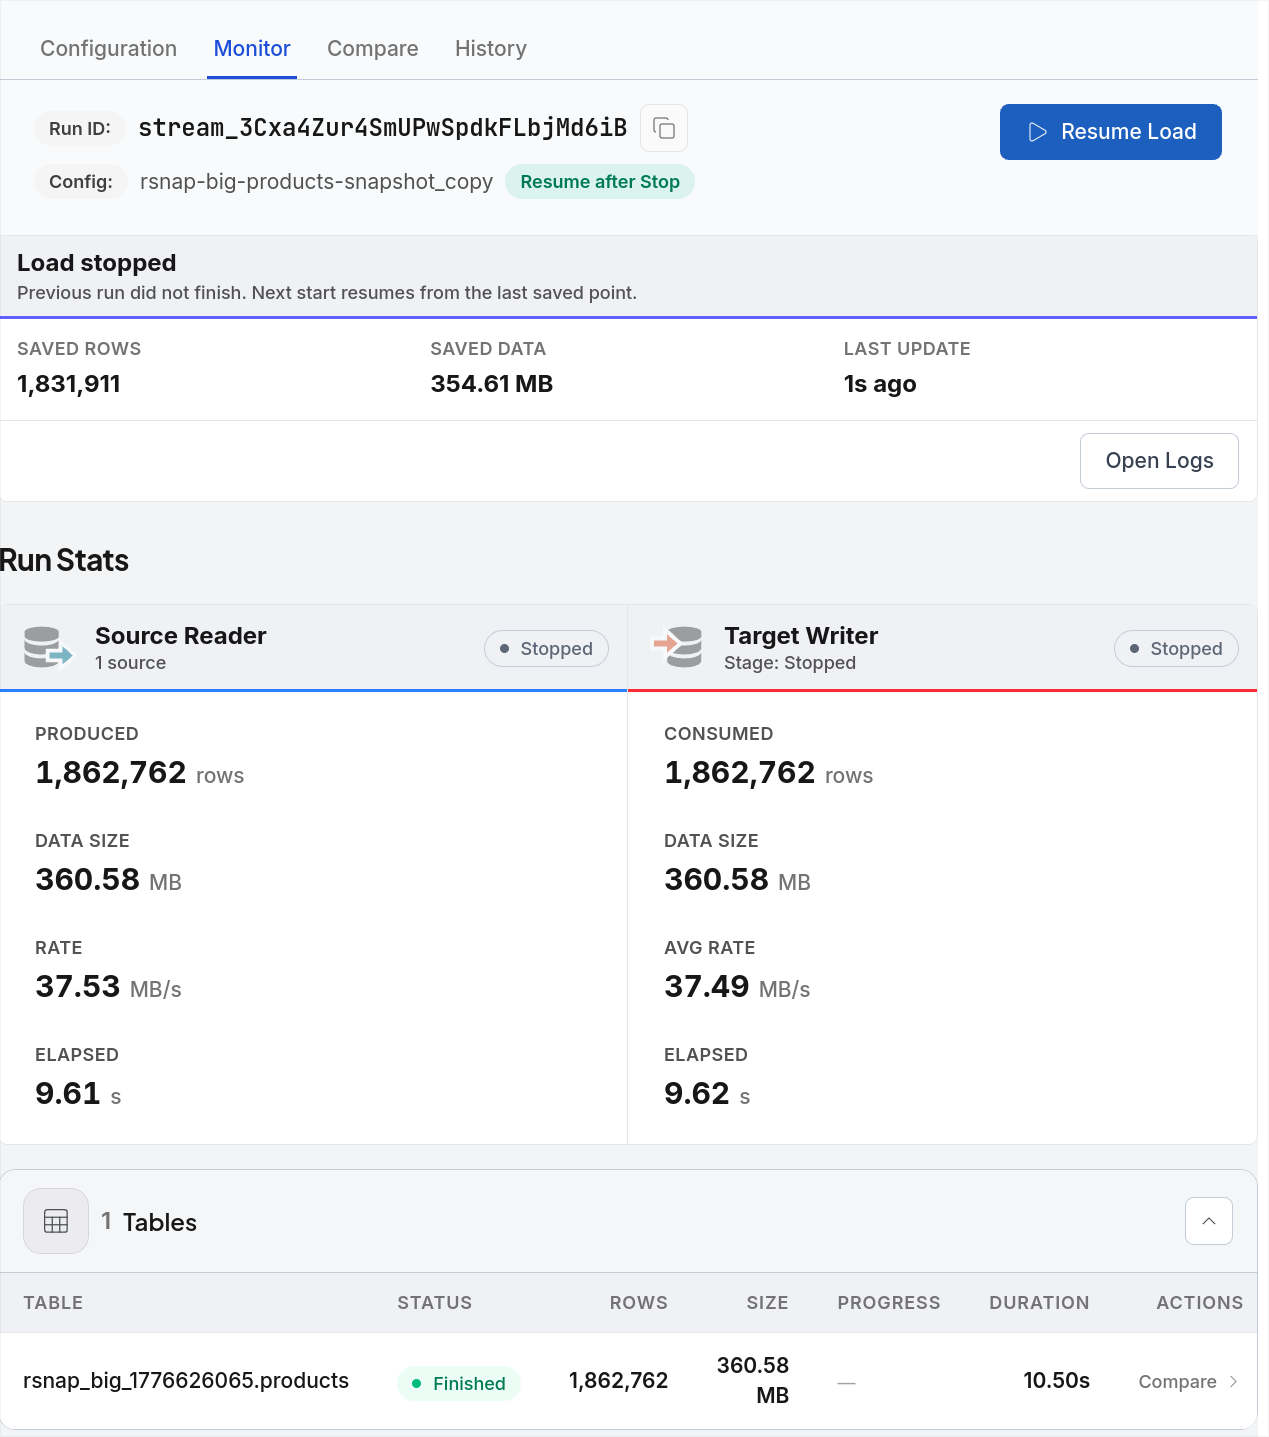Click the Finished status badge
This screenshot has width=1269, height=1437.
[459, 1383]
